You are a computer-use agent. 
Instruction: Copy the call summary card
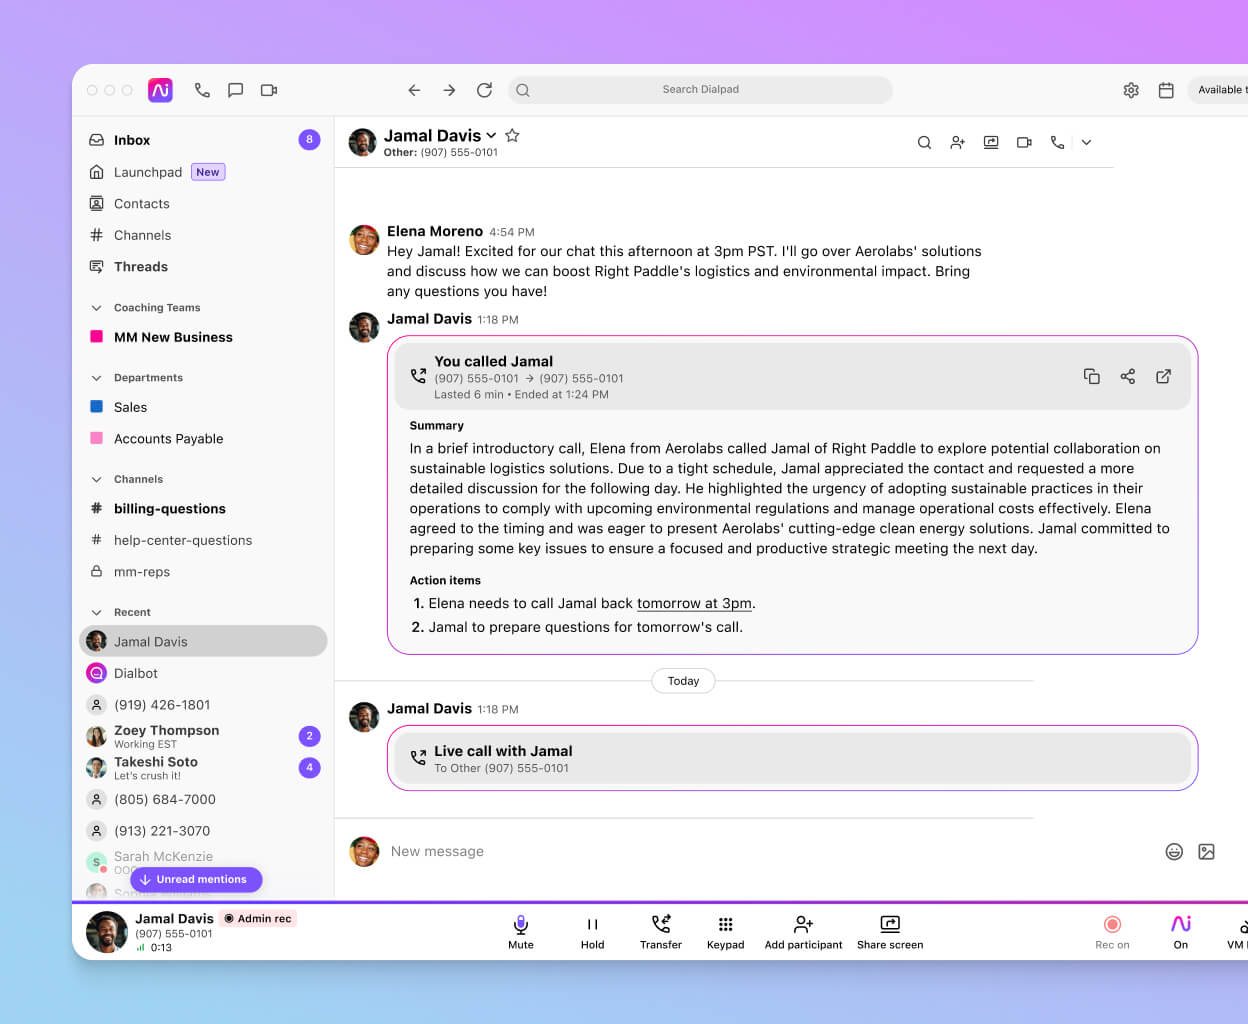(x=1092, y=376)
